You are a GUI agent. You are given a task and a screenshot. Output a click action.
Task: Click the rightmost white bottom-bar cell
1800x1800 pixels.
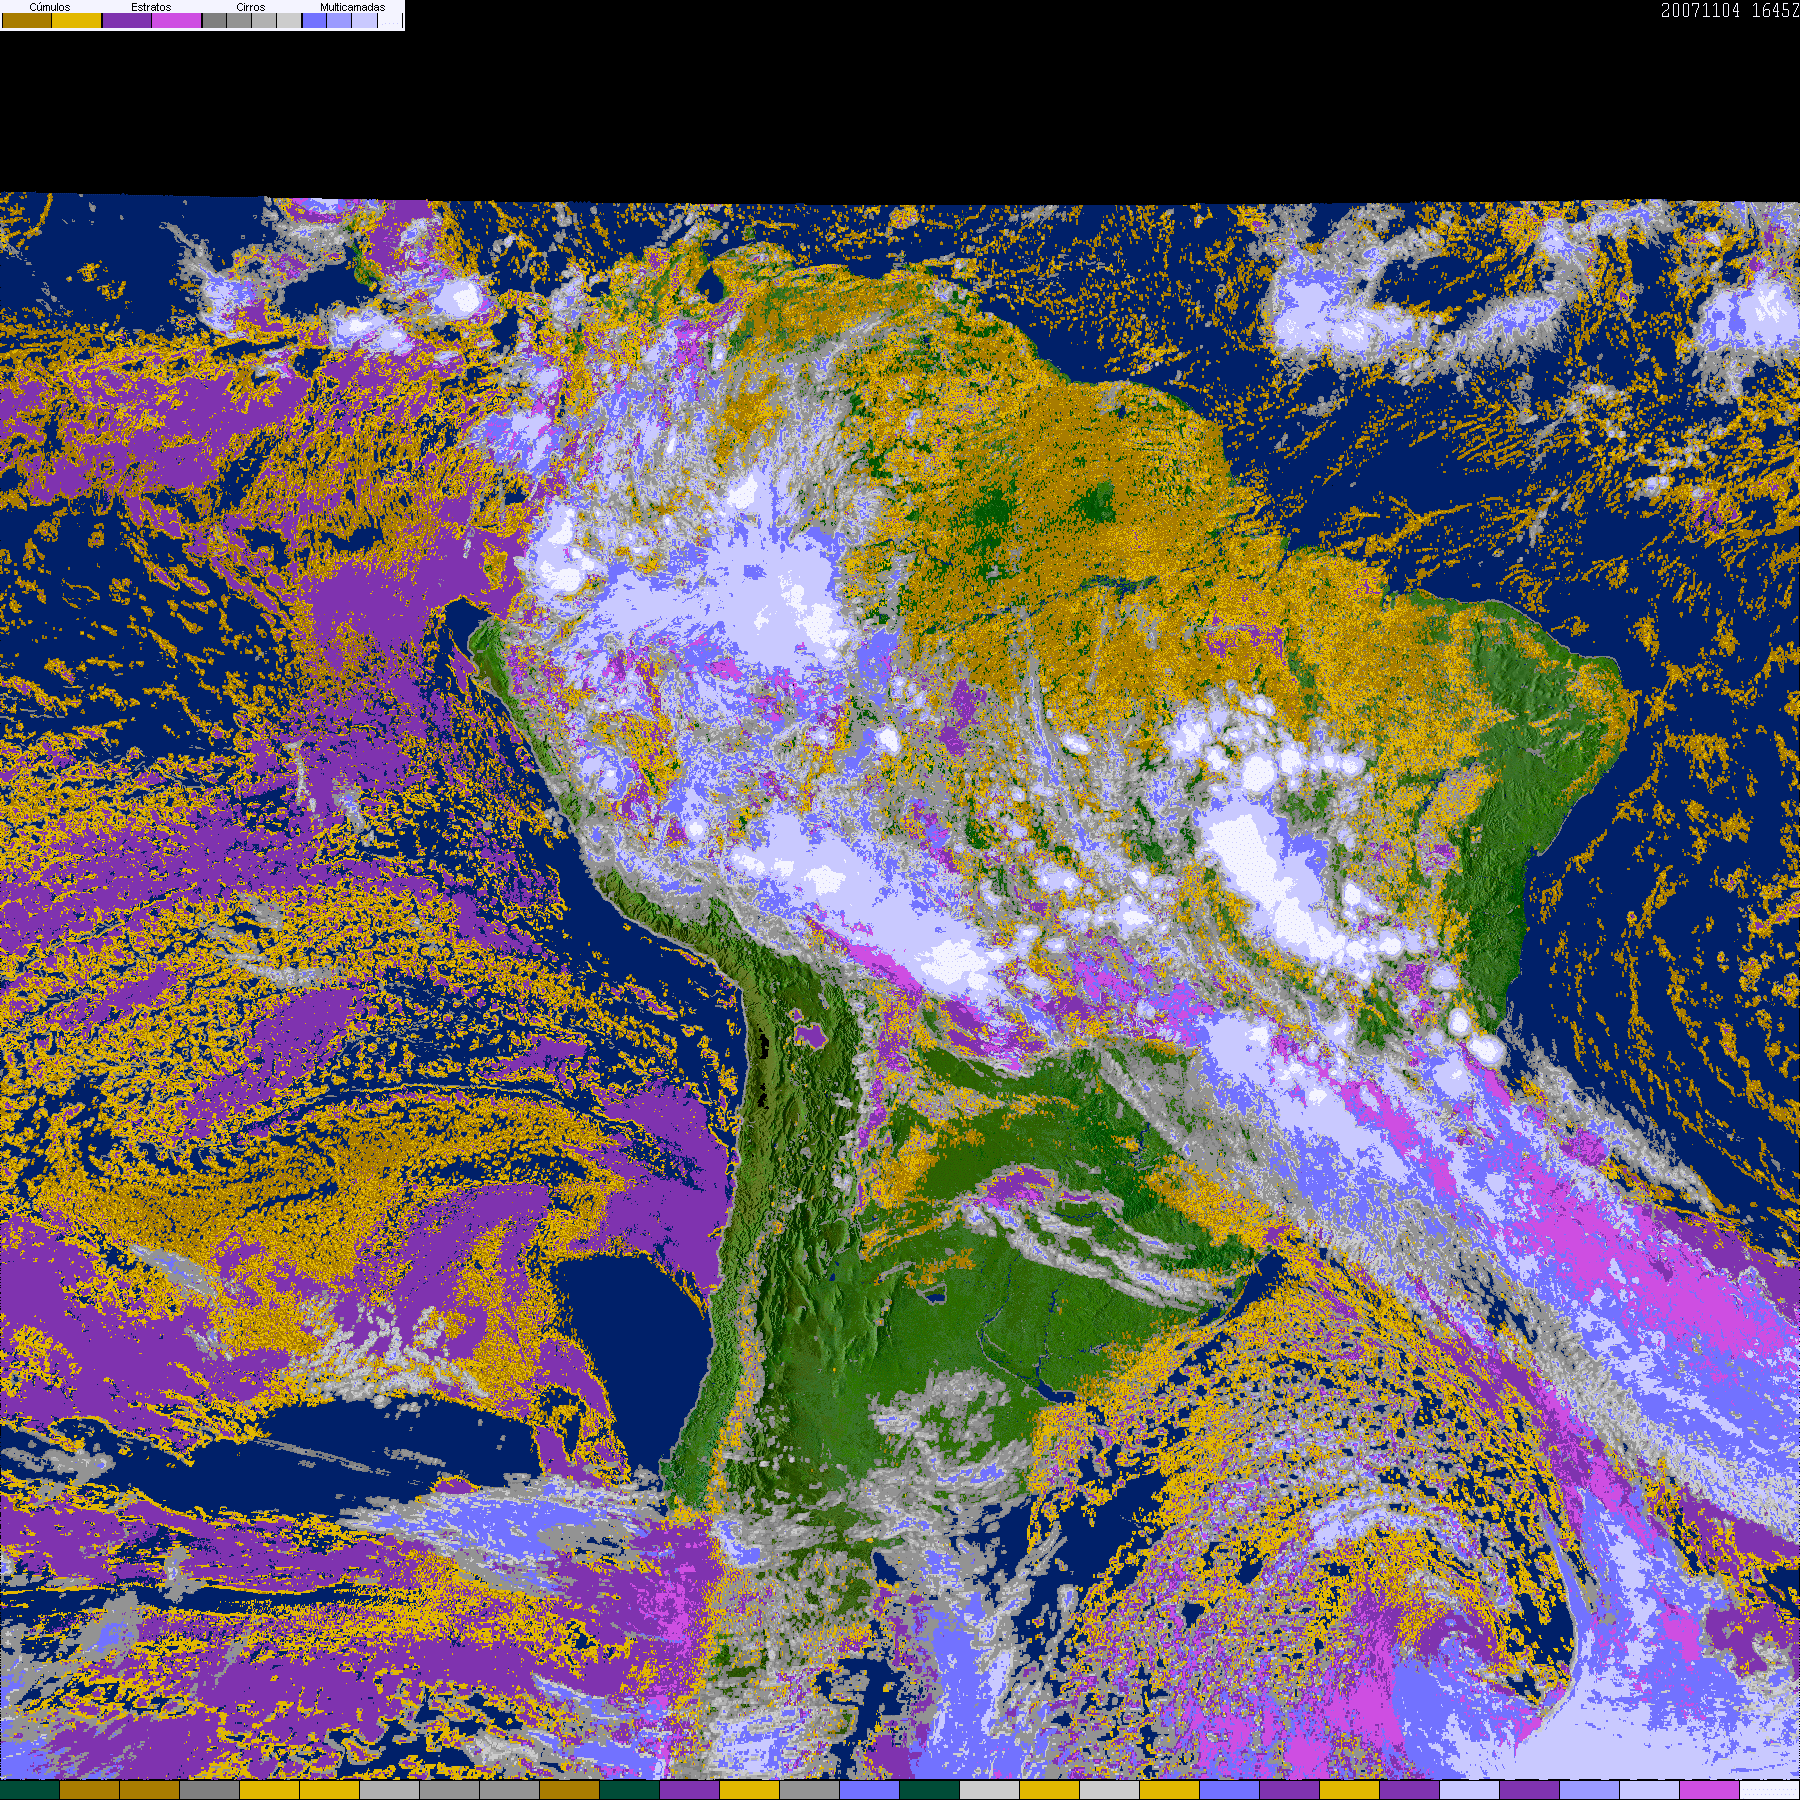[1770, 1790]
